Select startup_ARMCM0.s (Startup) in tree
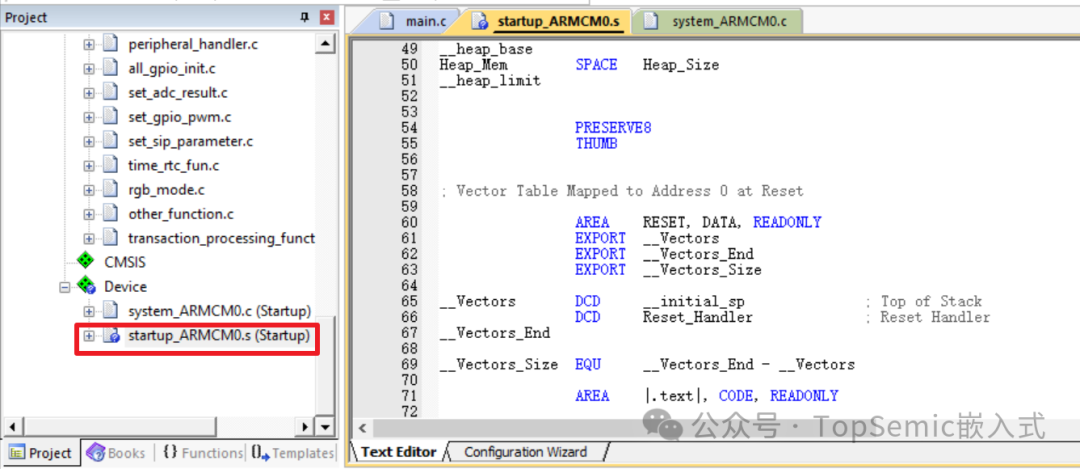This screenshot has width=1080, height=469. (219, 336)
